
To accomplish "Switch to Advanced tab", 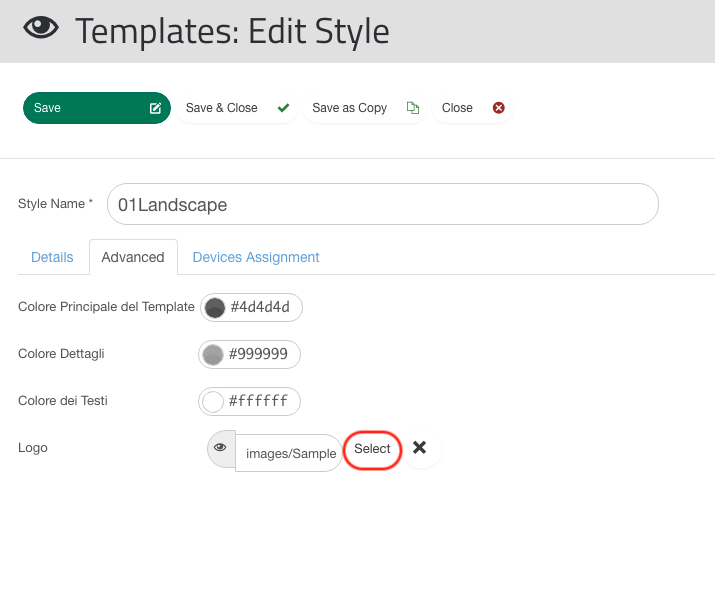I will (133, 257).
